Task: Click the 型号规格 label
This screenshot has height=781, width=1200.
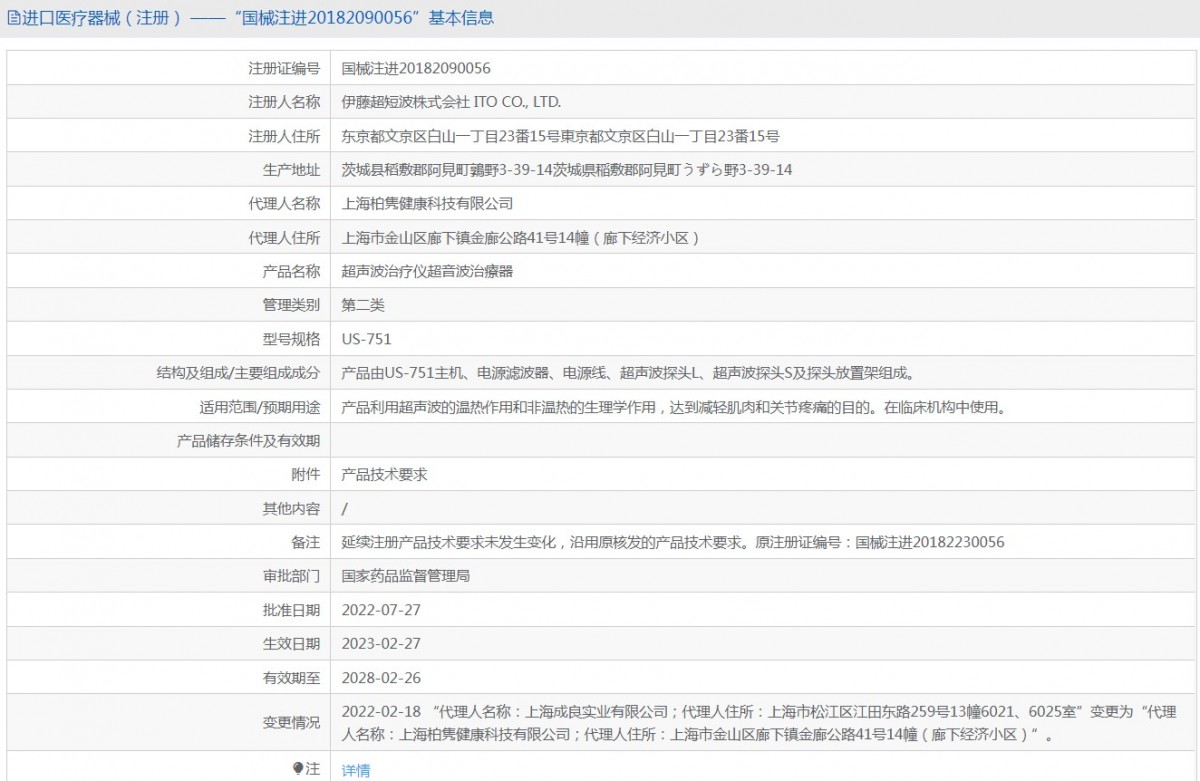Action: pos(291,339)
